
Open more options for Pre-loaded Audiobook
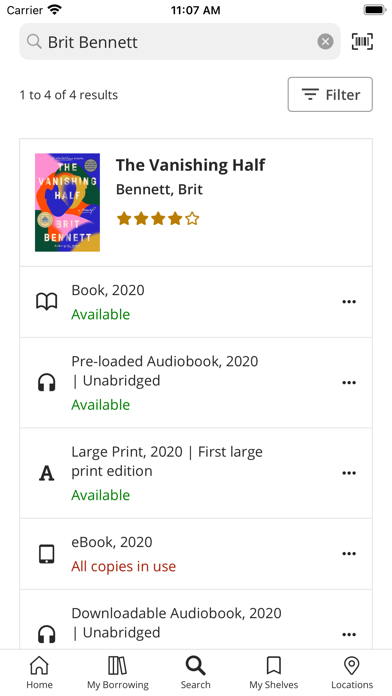pyautogui.click(x=349, y=383)
